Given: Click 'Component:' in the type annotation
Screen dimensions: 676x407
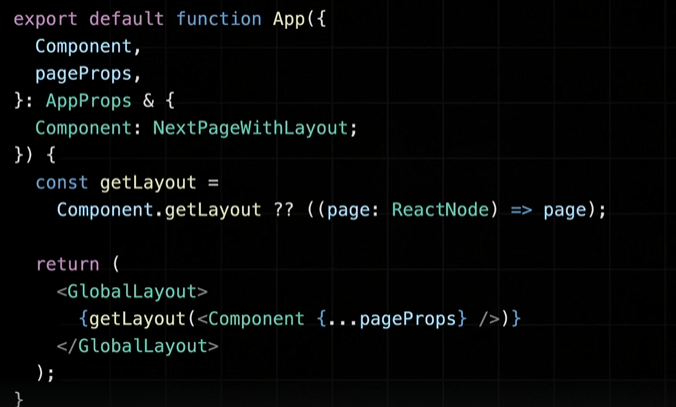Looking at the screenshot, I should click(x=88, y=128).
